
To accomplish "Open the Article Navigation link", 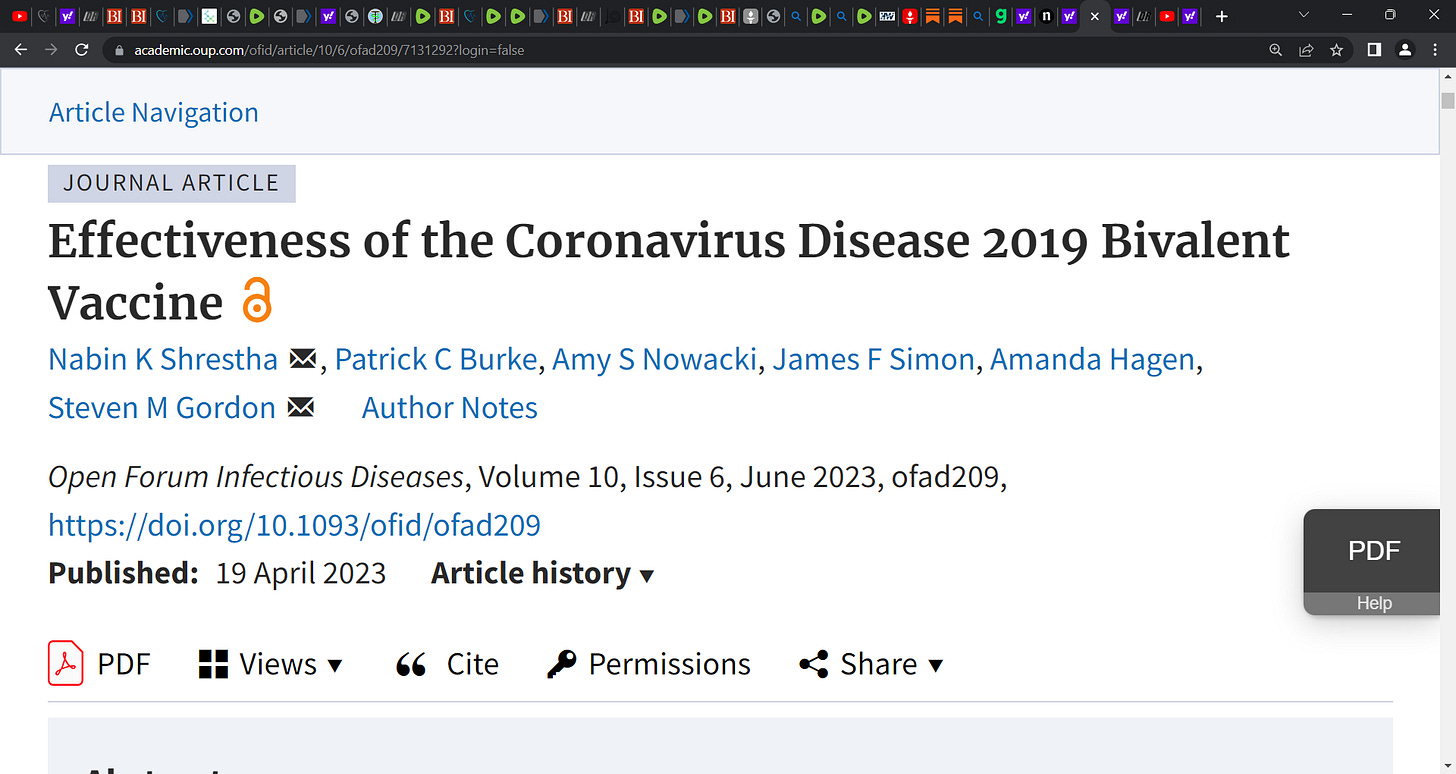I will coord(154,113).
